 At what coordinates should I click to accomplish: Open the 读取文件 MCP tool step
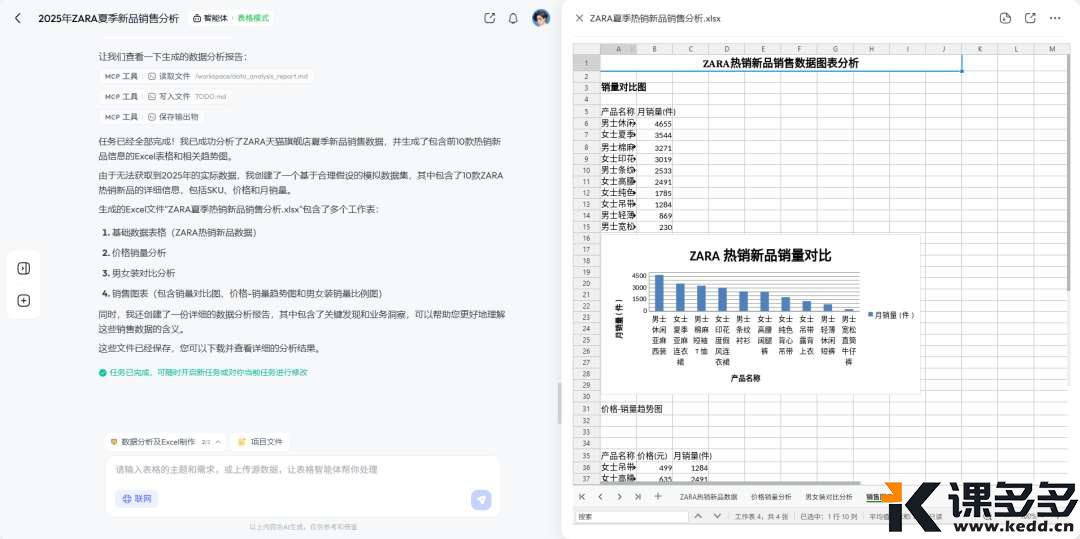point(205,76)
